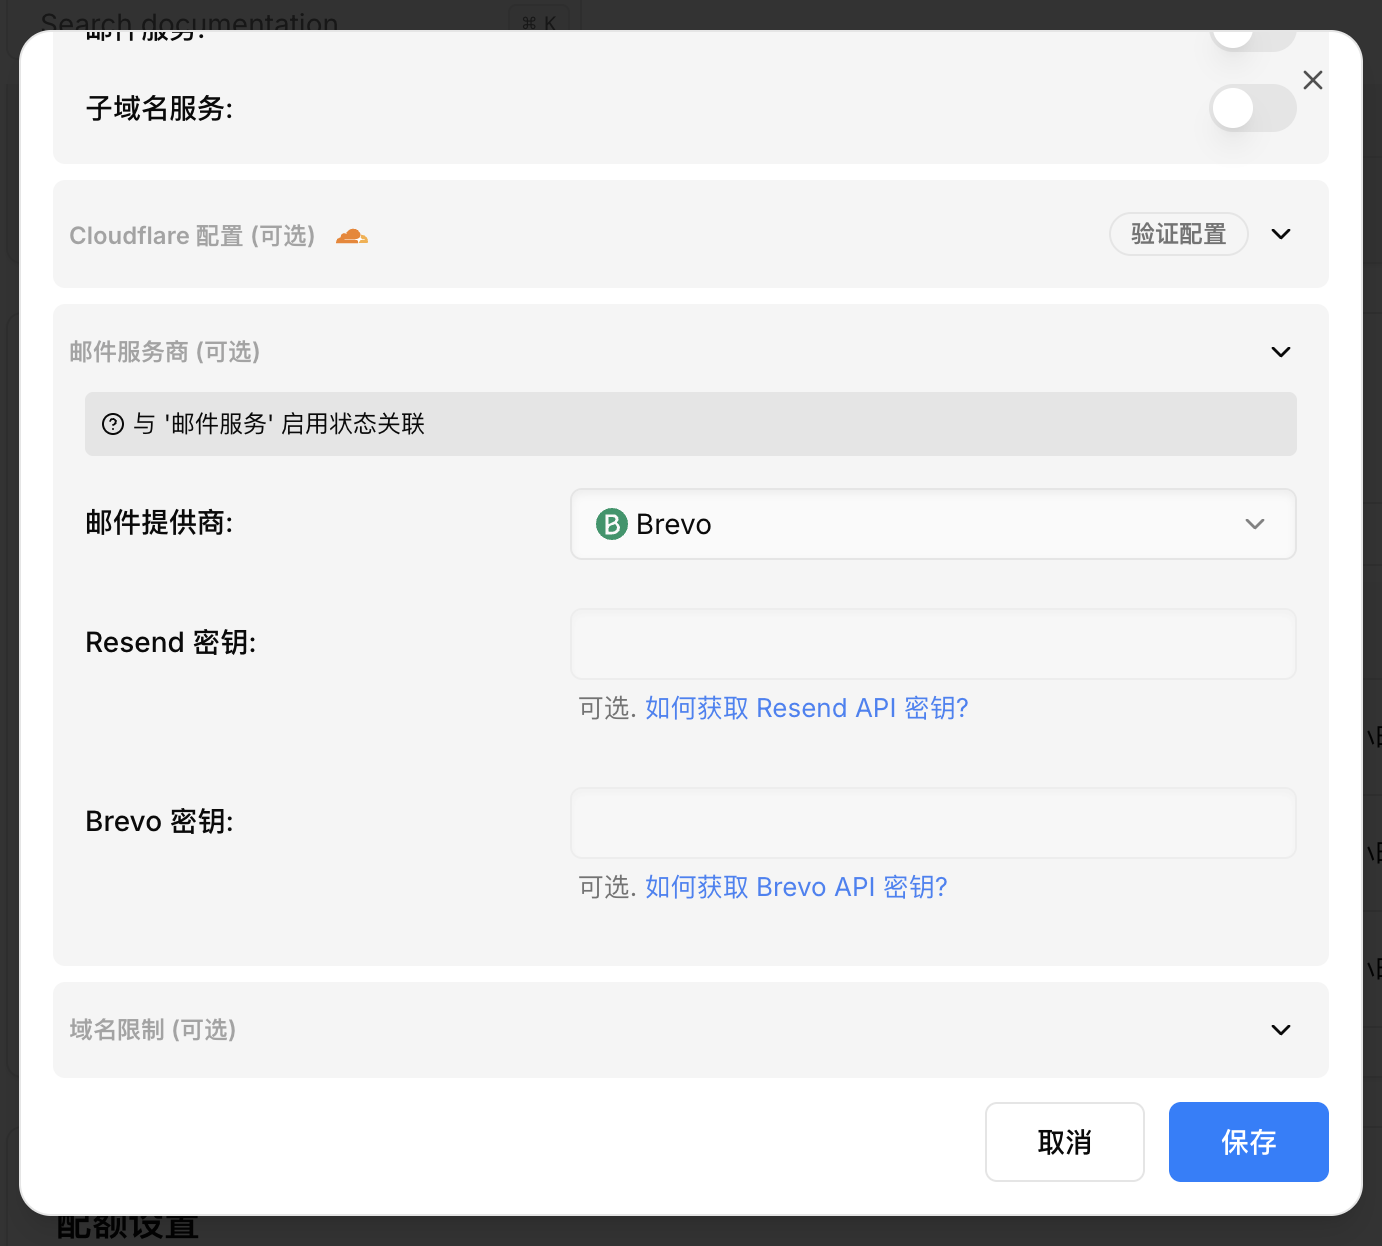Click the orange Cloudflare cloud logo
Image resolution: width=1382 pixels, height=1246 pixels.
tap(351, 236)
